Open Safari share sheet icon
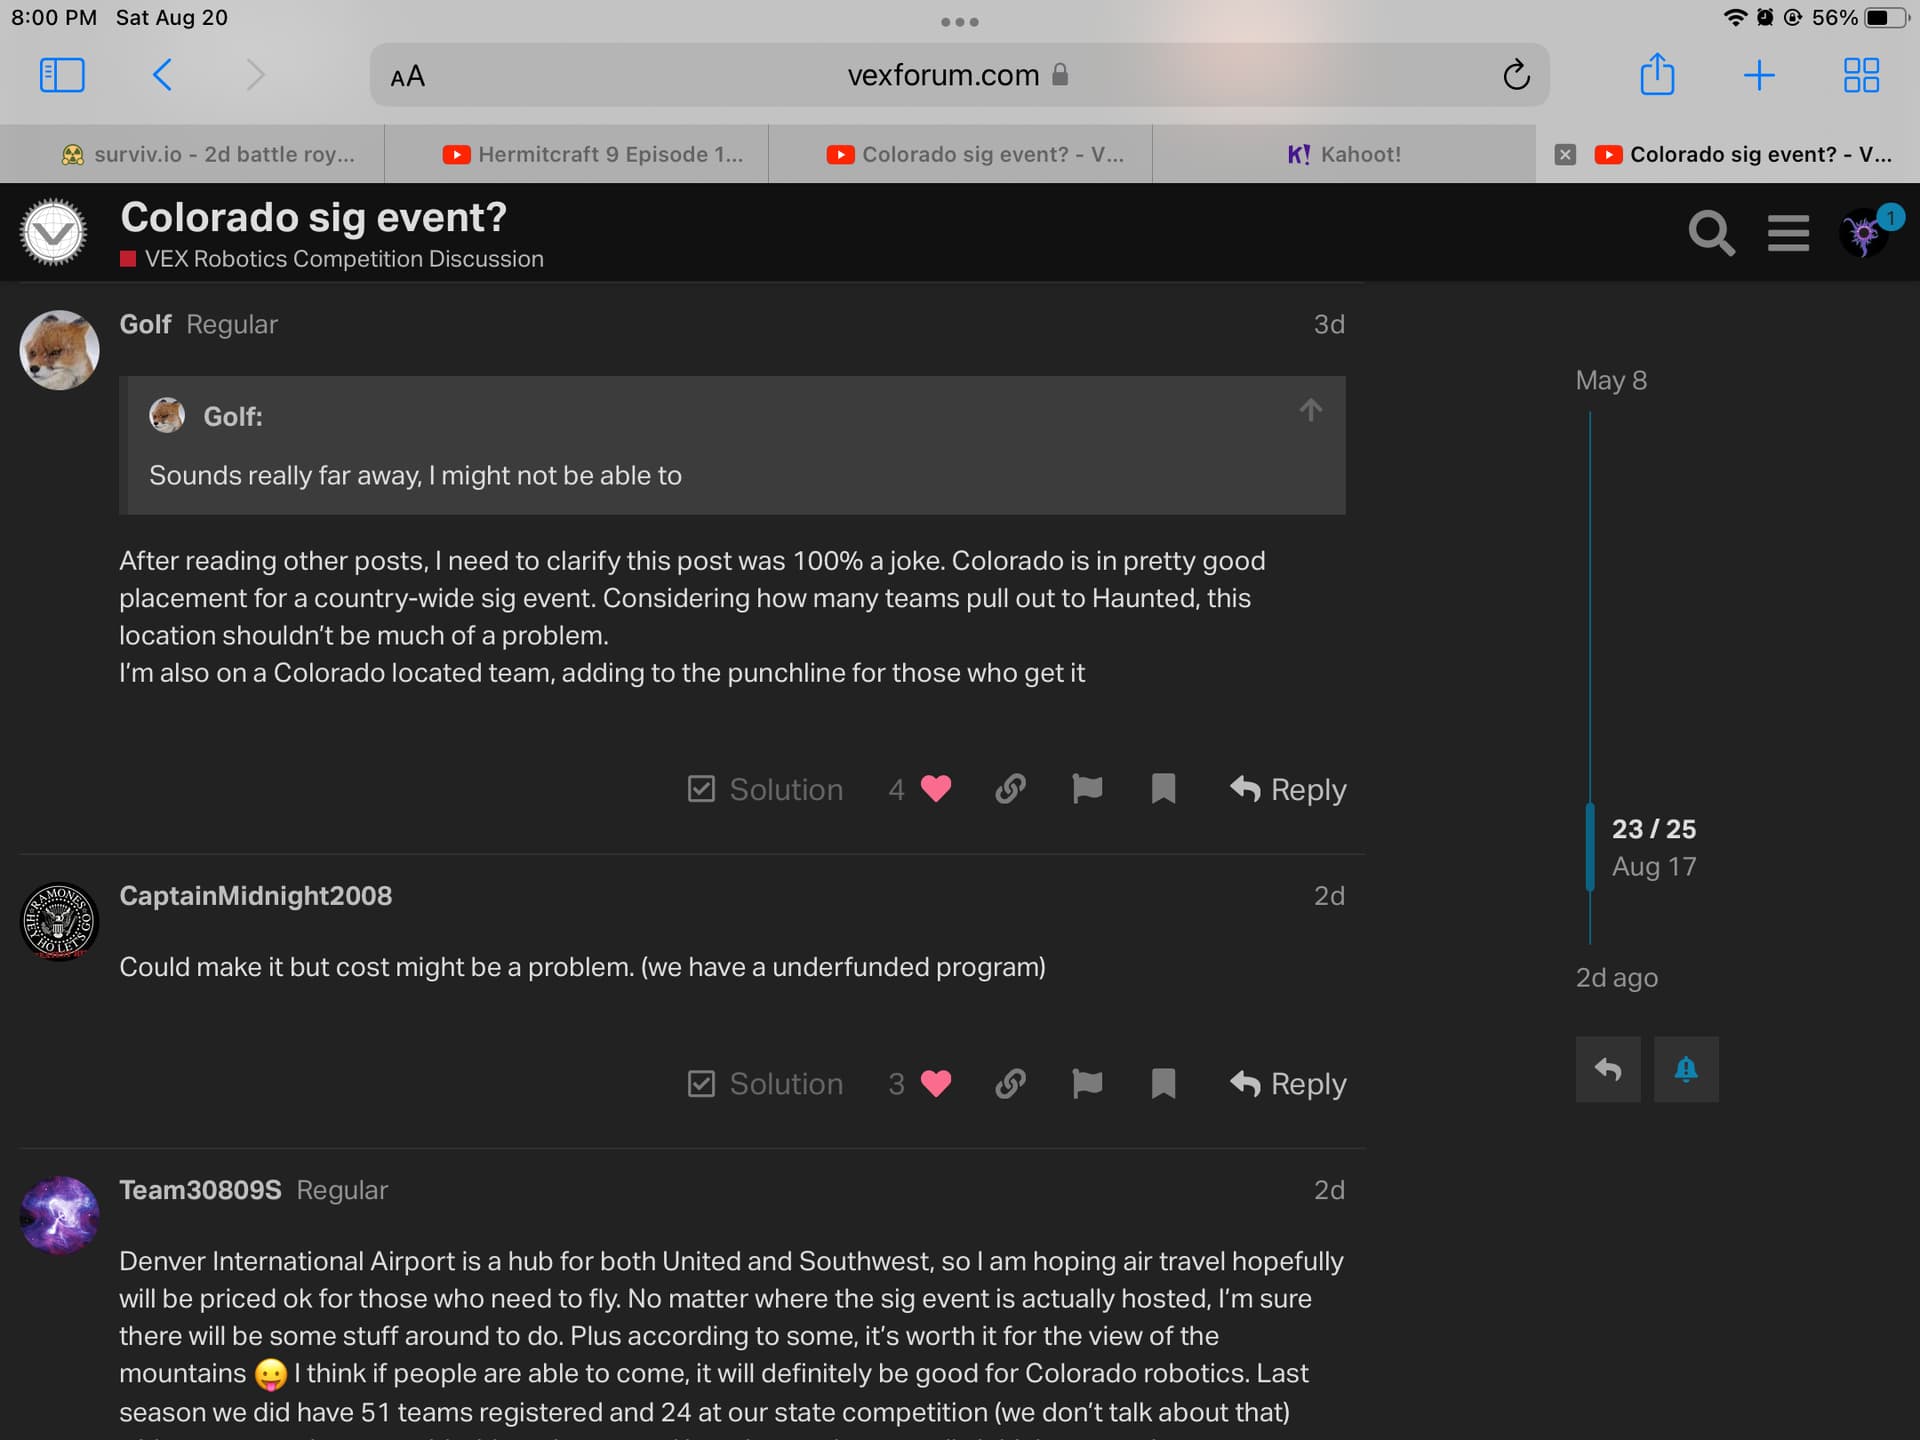1920x1440 pixels. coord(1657,75)
